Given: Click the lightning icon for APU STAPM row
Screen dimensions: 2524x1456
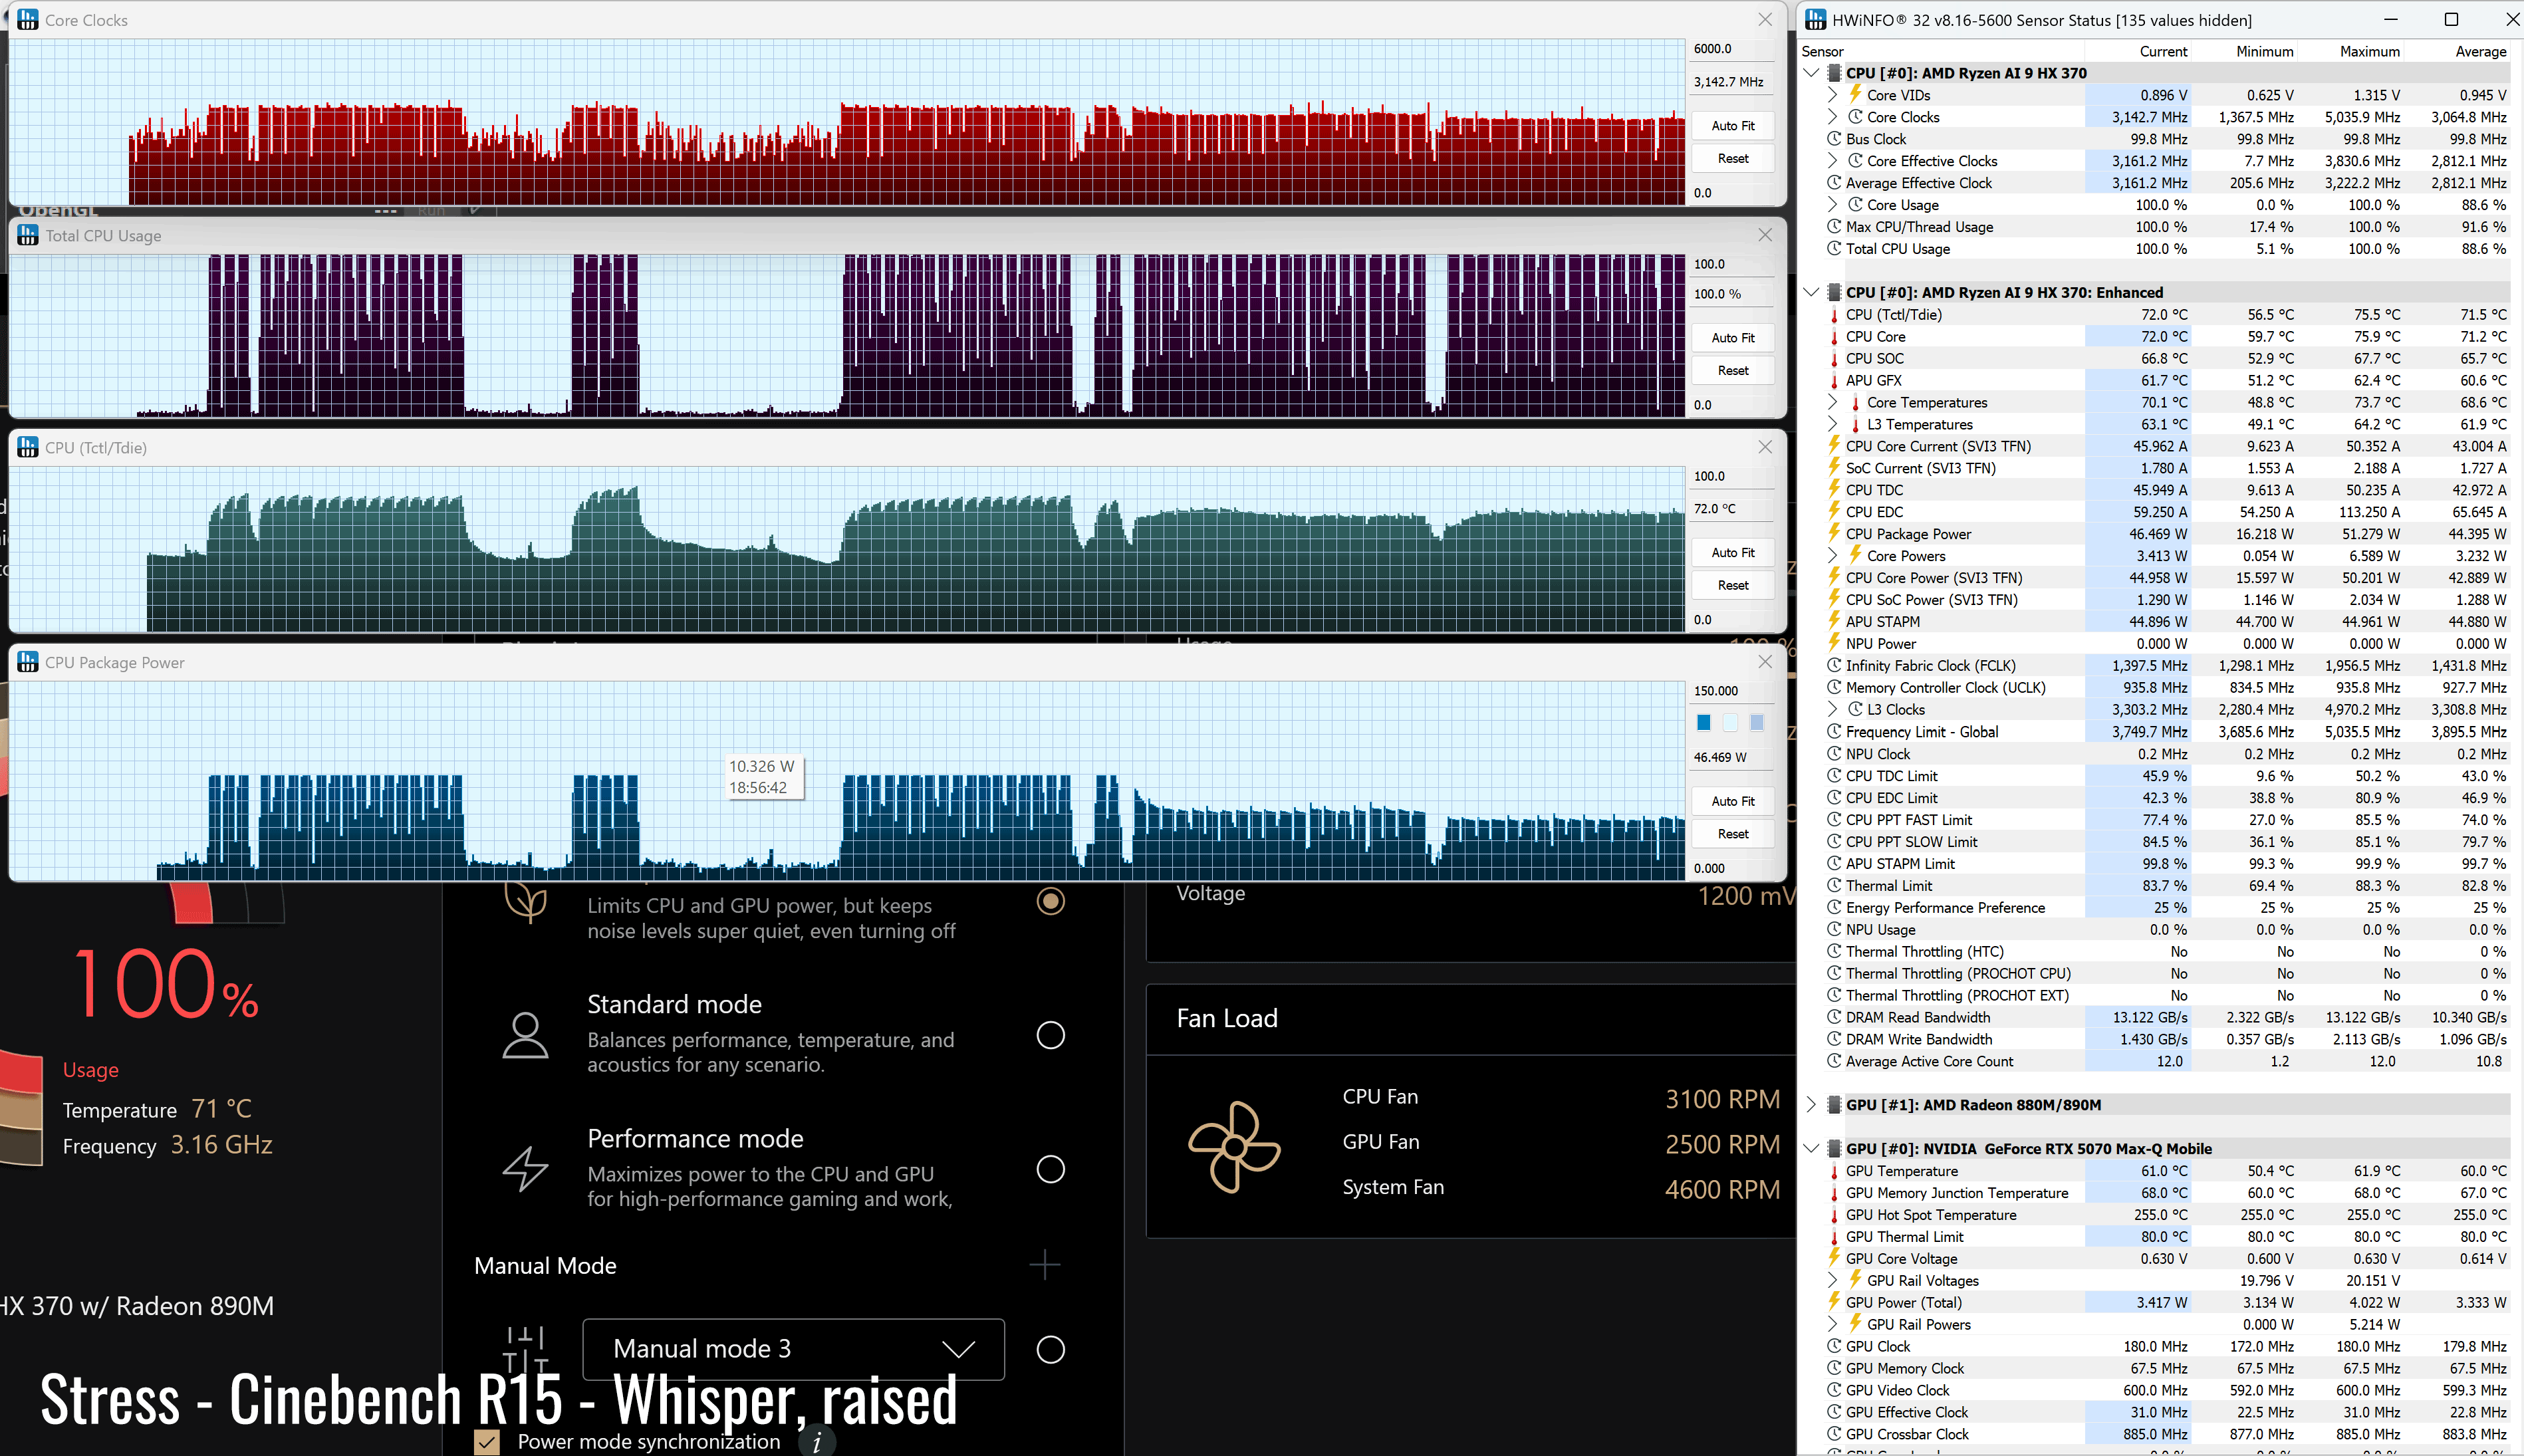Looking at the screenshot, I should (1834, 621).
